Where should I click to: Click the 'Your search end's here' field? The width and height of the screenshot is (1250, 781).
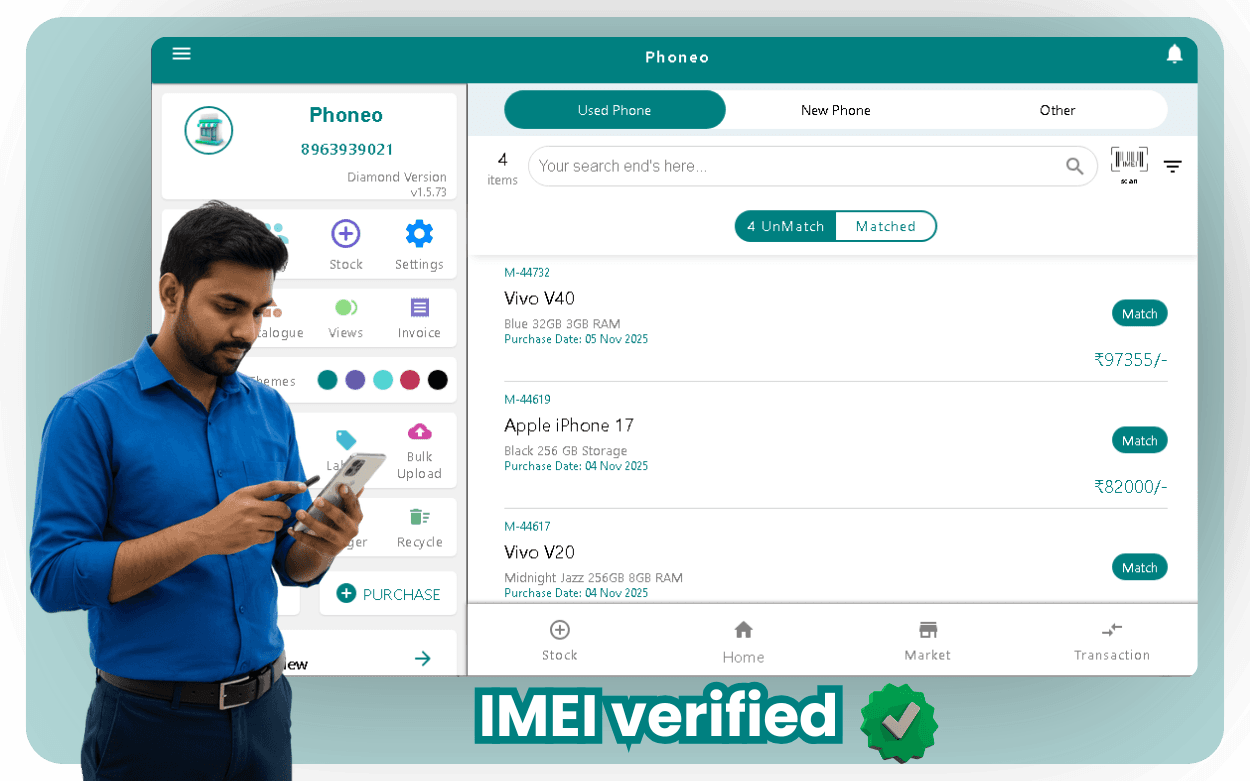[813, 166]
